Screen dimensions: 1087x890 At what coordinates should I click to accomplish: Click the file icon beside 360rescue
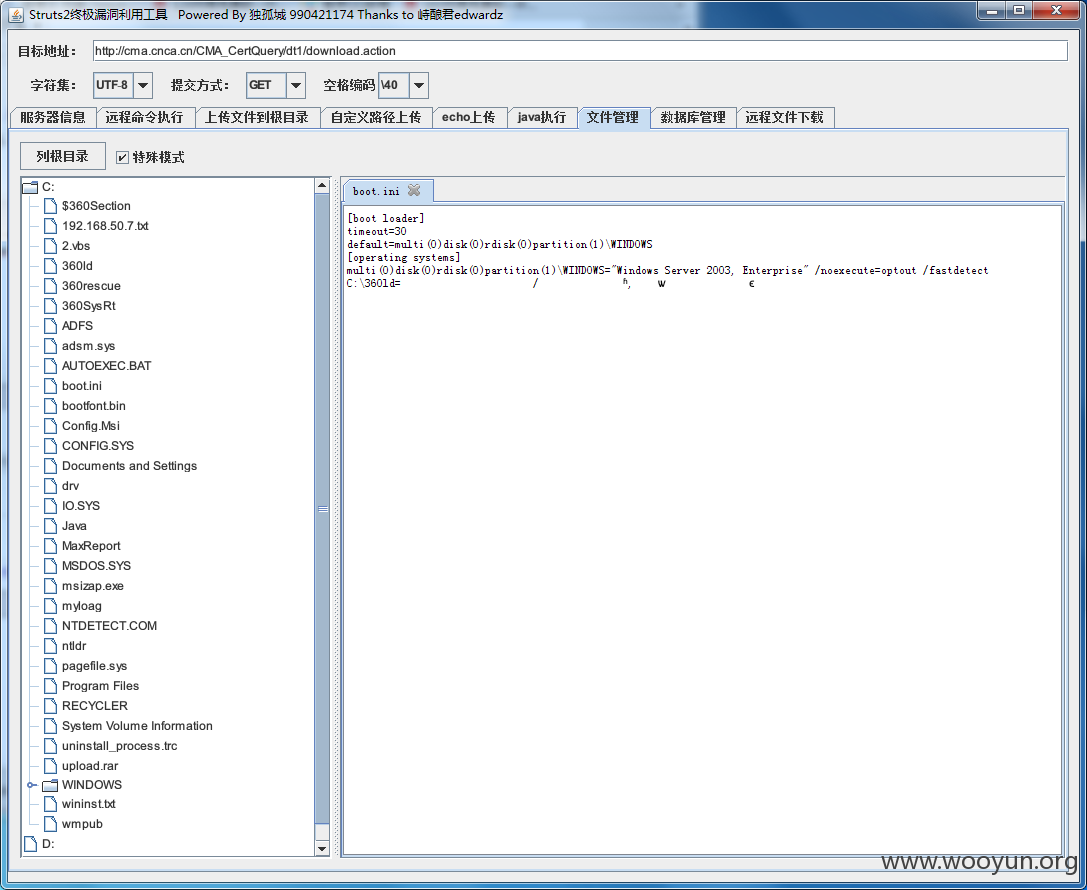point(50,286)
